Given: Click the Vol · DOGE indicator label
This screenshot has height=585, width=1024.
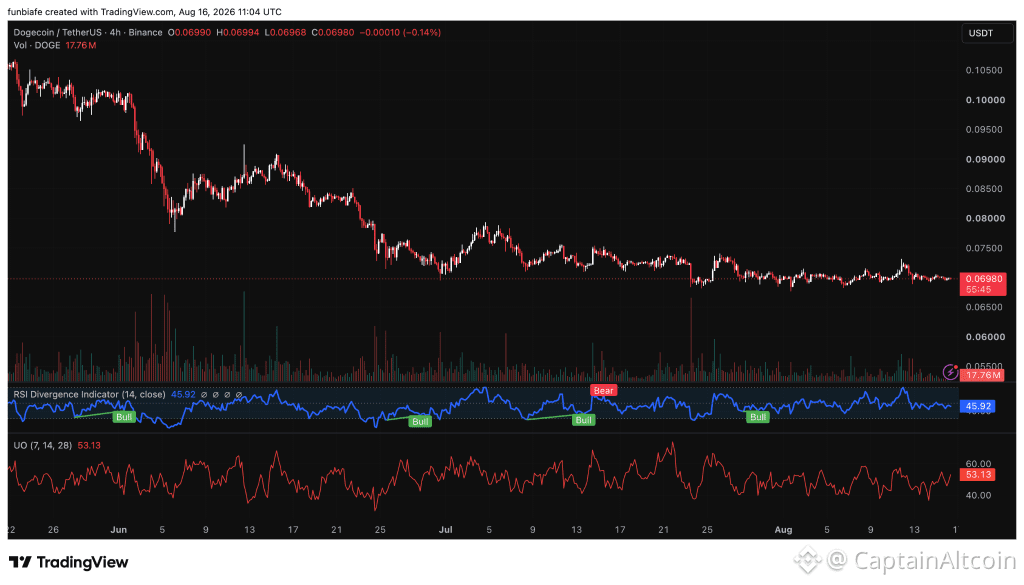Looking at the screenshot, I should click(37, 46).
